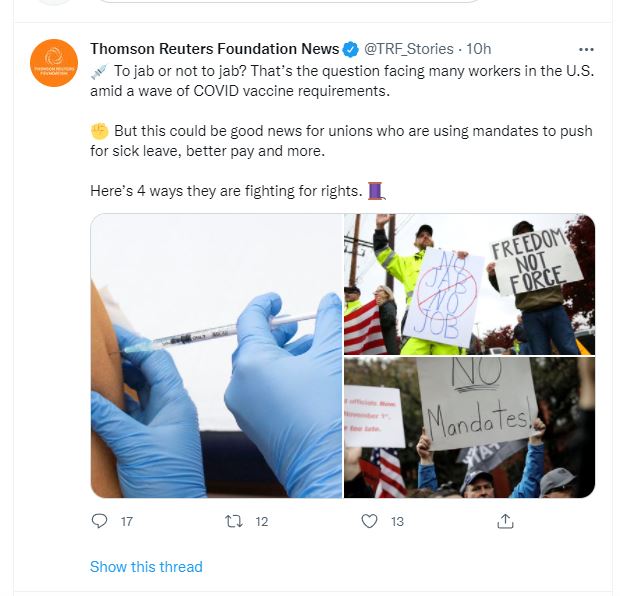620x596 pixels.
Task: Click the like count 13
Action: (x=397, y=522)
